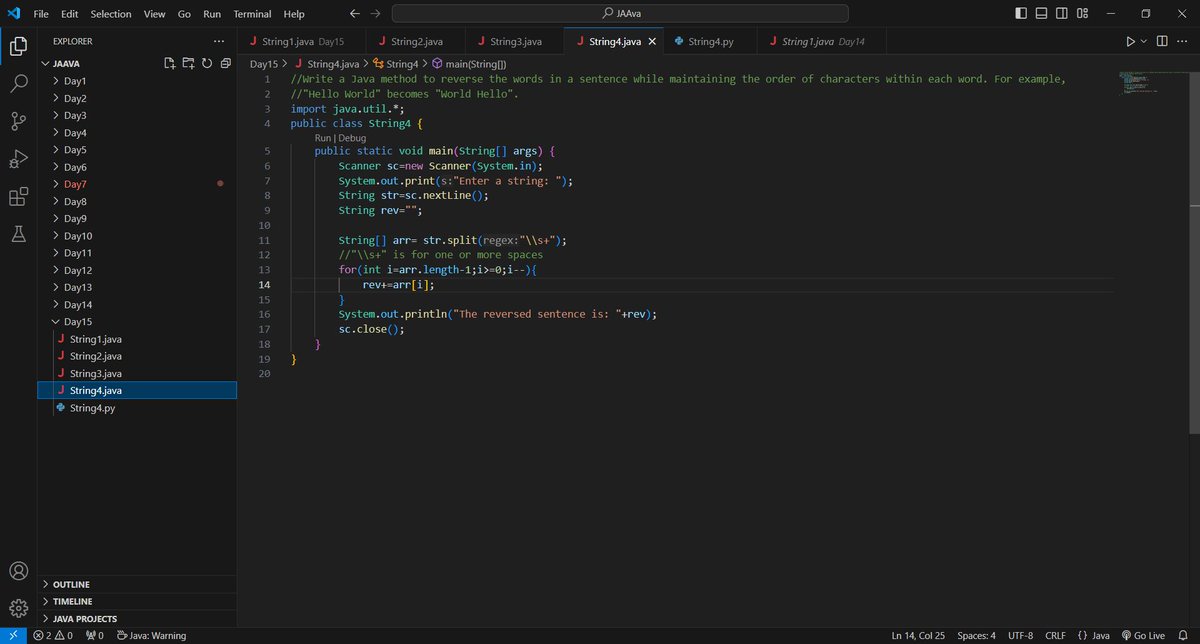Open the Search view in the activity bar

[x=18, y=84]
